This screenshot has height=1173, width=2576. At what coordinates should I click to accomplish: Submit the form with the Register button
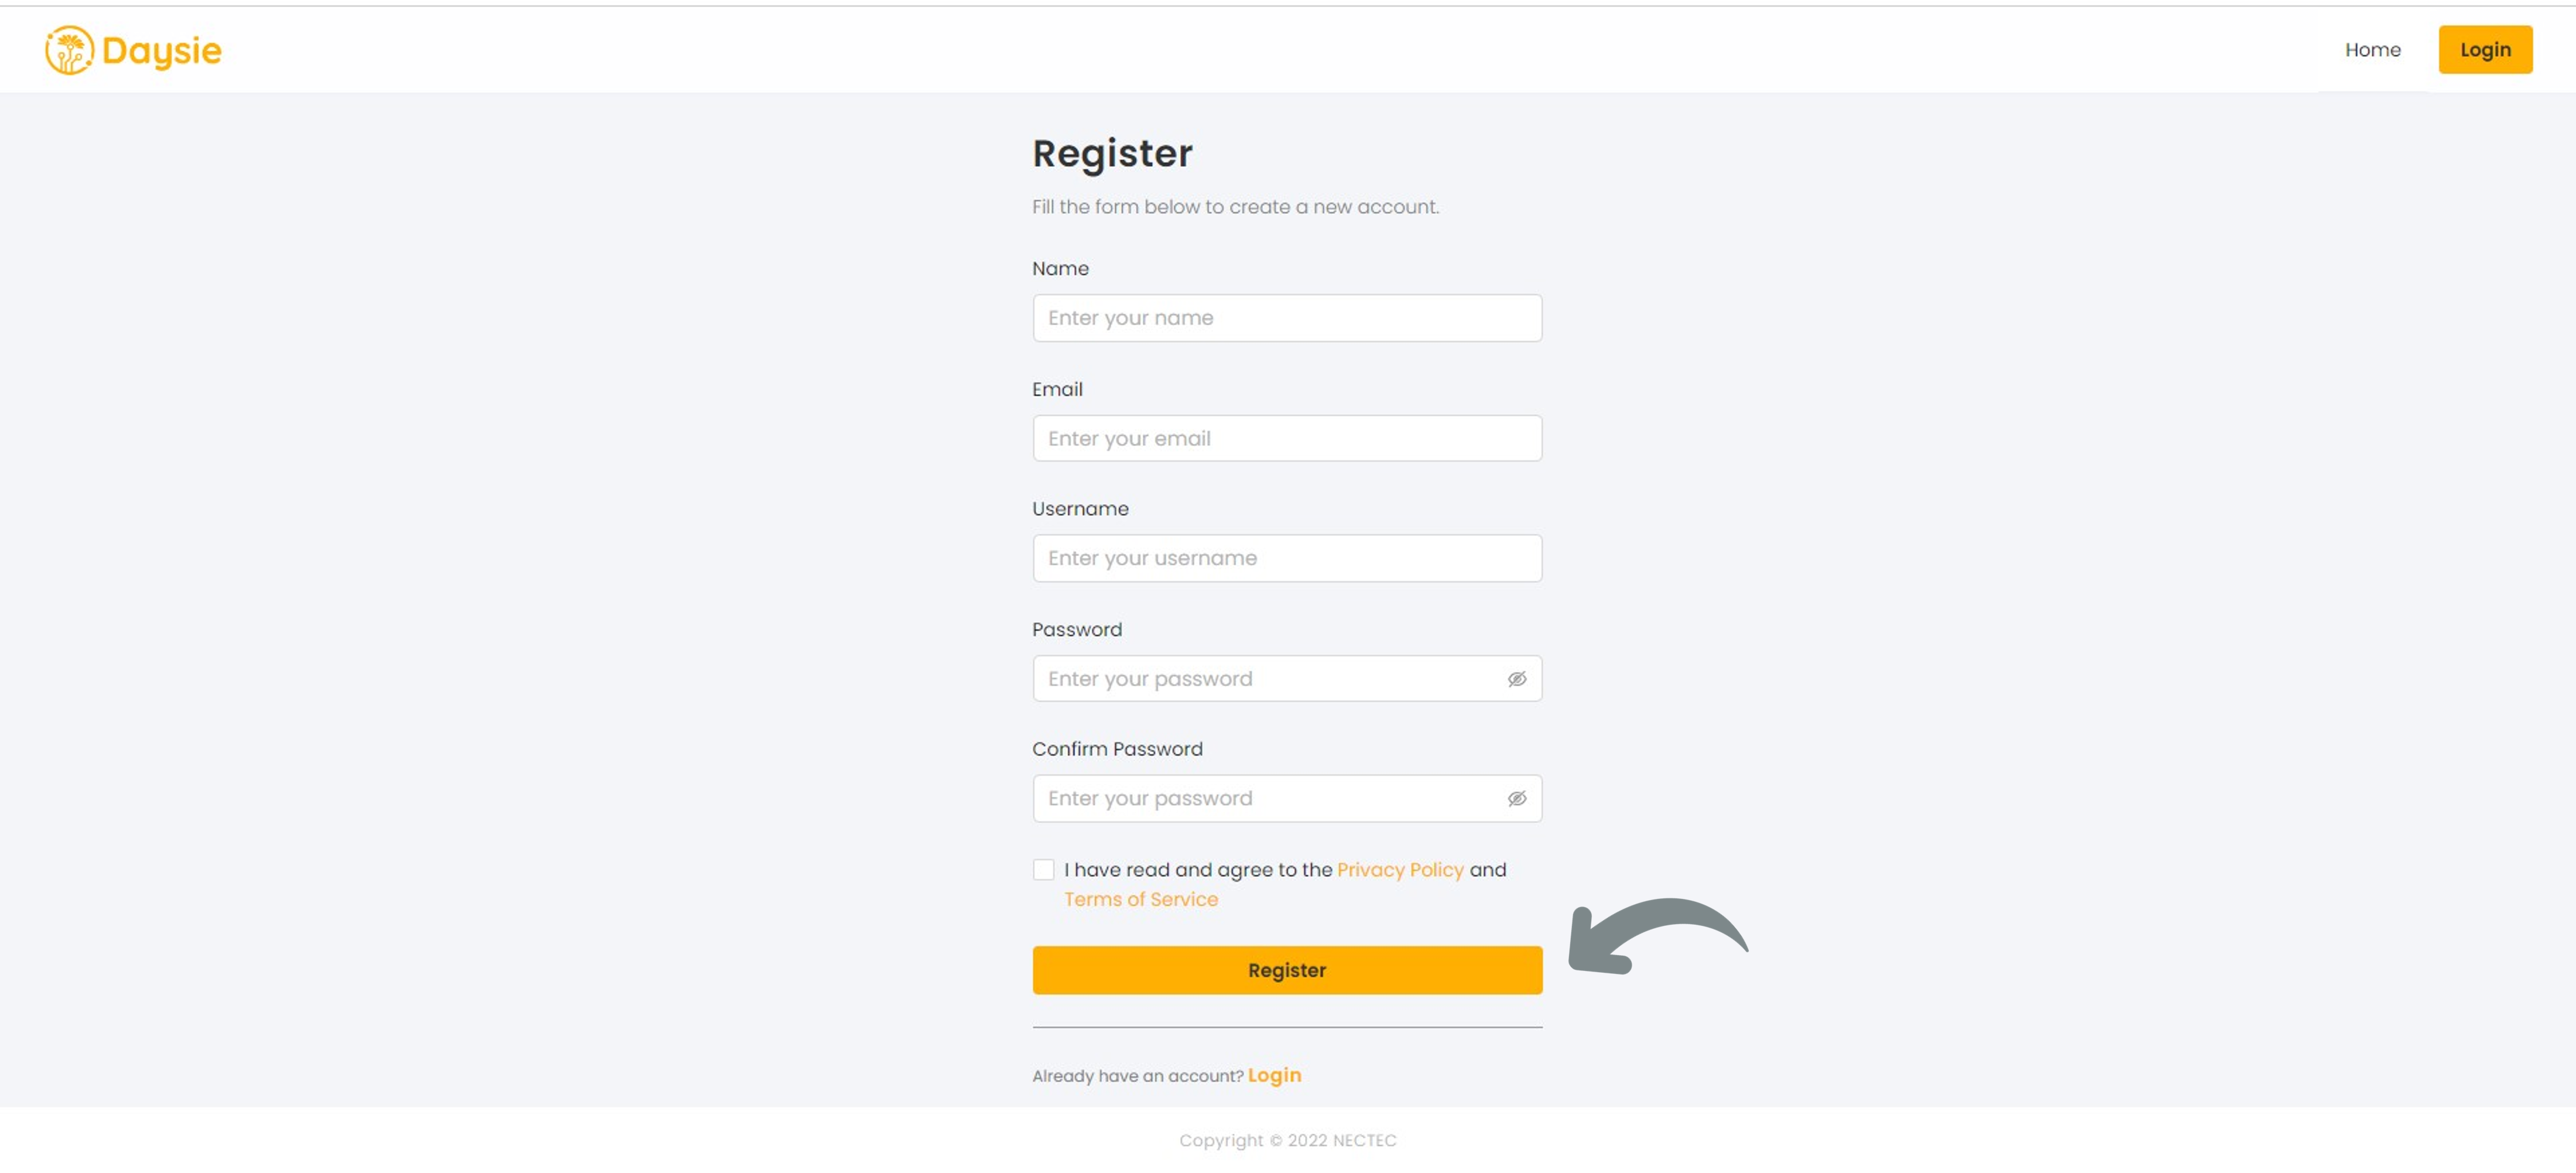[x=1286, y=969]
